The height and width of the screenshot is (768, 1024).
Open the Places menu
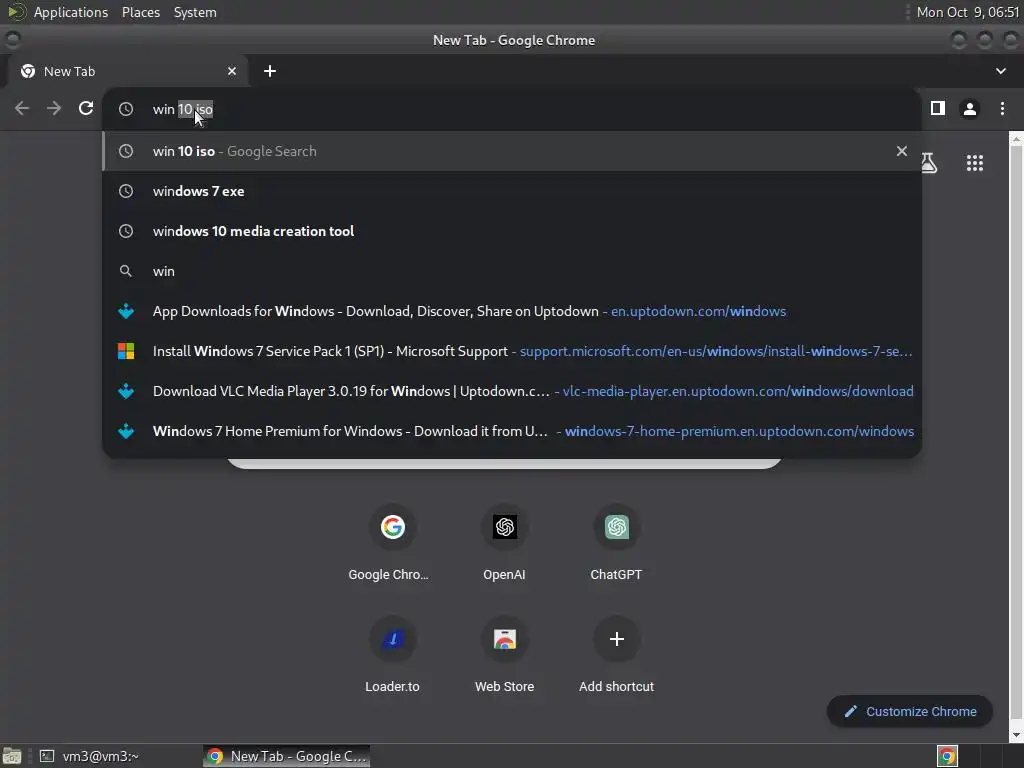(140, 12)
